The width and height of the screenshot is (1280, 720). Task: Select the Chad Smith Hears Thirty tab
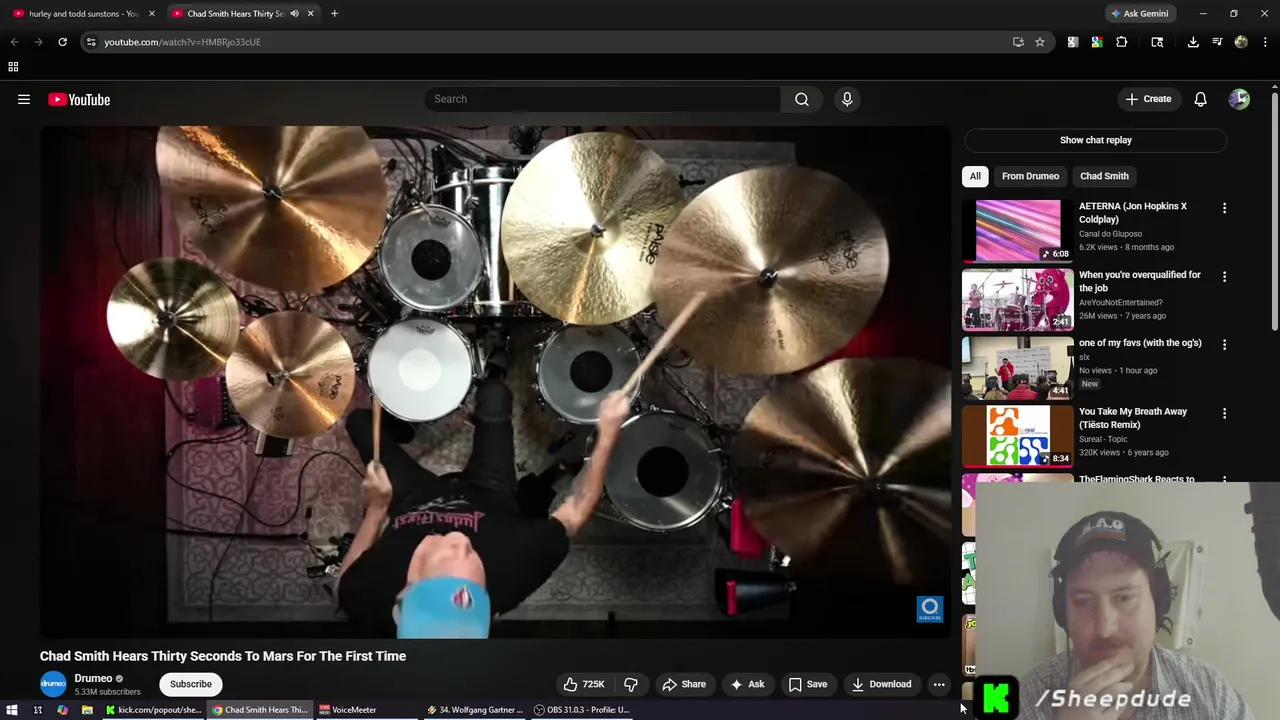[236, 14]
